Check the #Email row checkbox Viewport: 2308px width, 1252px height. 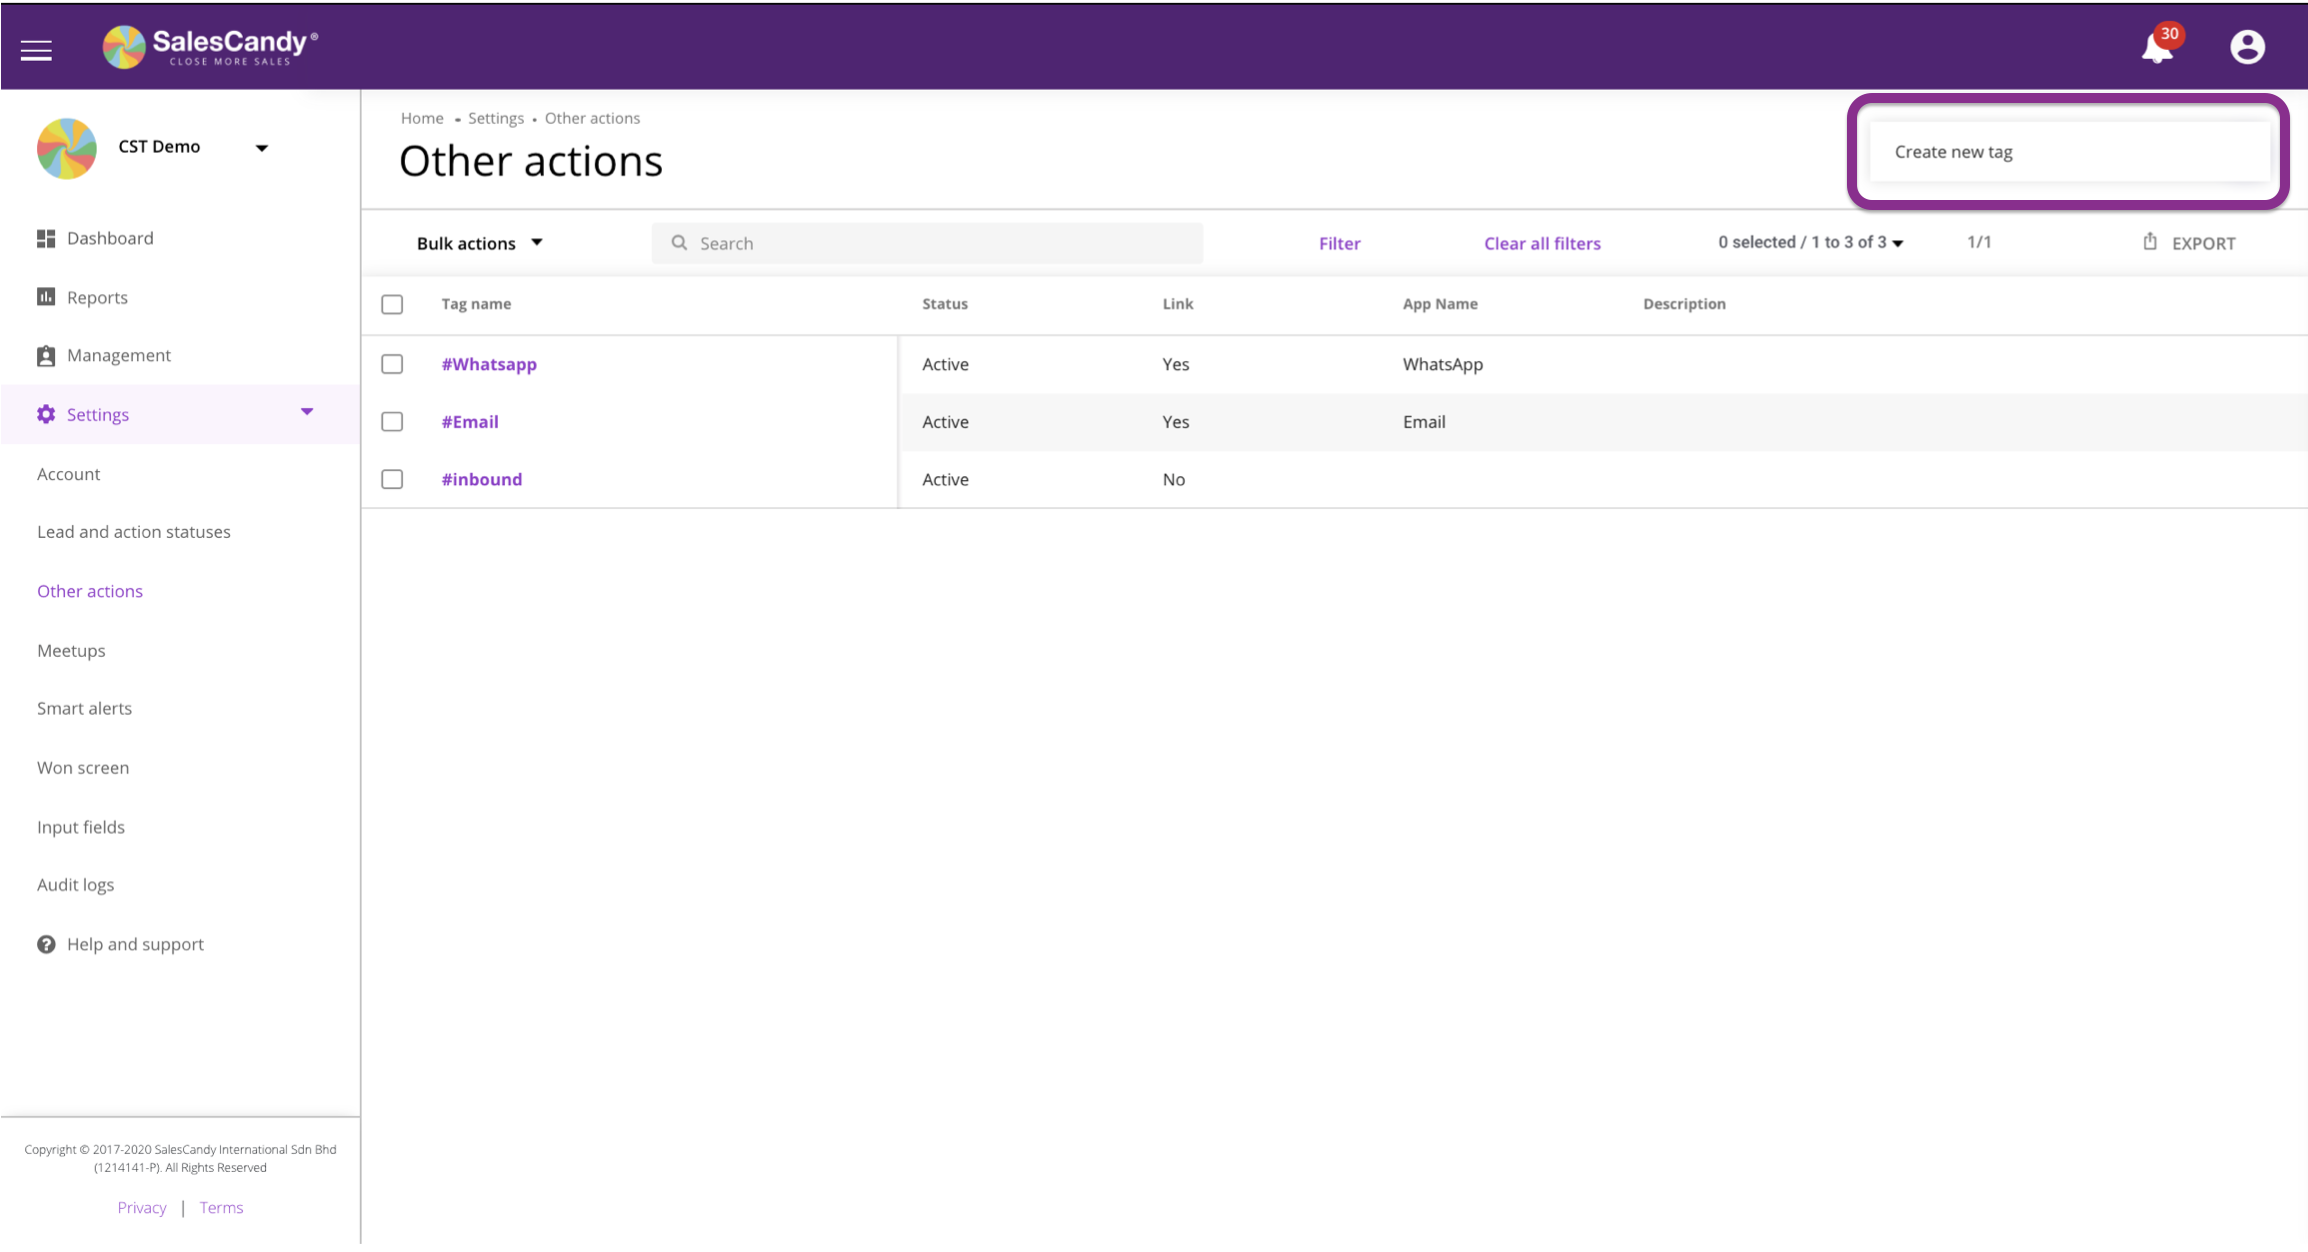392,422
